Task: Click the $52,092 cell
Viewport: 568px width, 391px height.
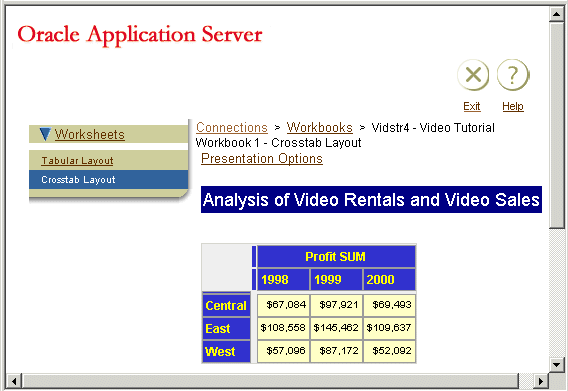Action: 389,351
